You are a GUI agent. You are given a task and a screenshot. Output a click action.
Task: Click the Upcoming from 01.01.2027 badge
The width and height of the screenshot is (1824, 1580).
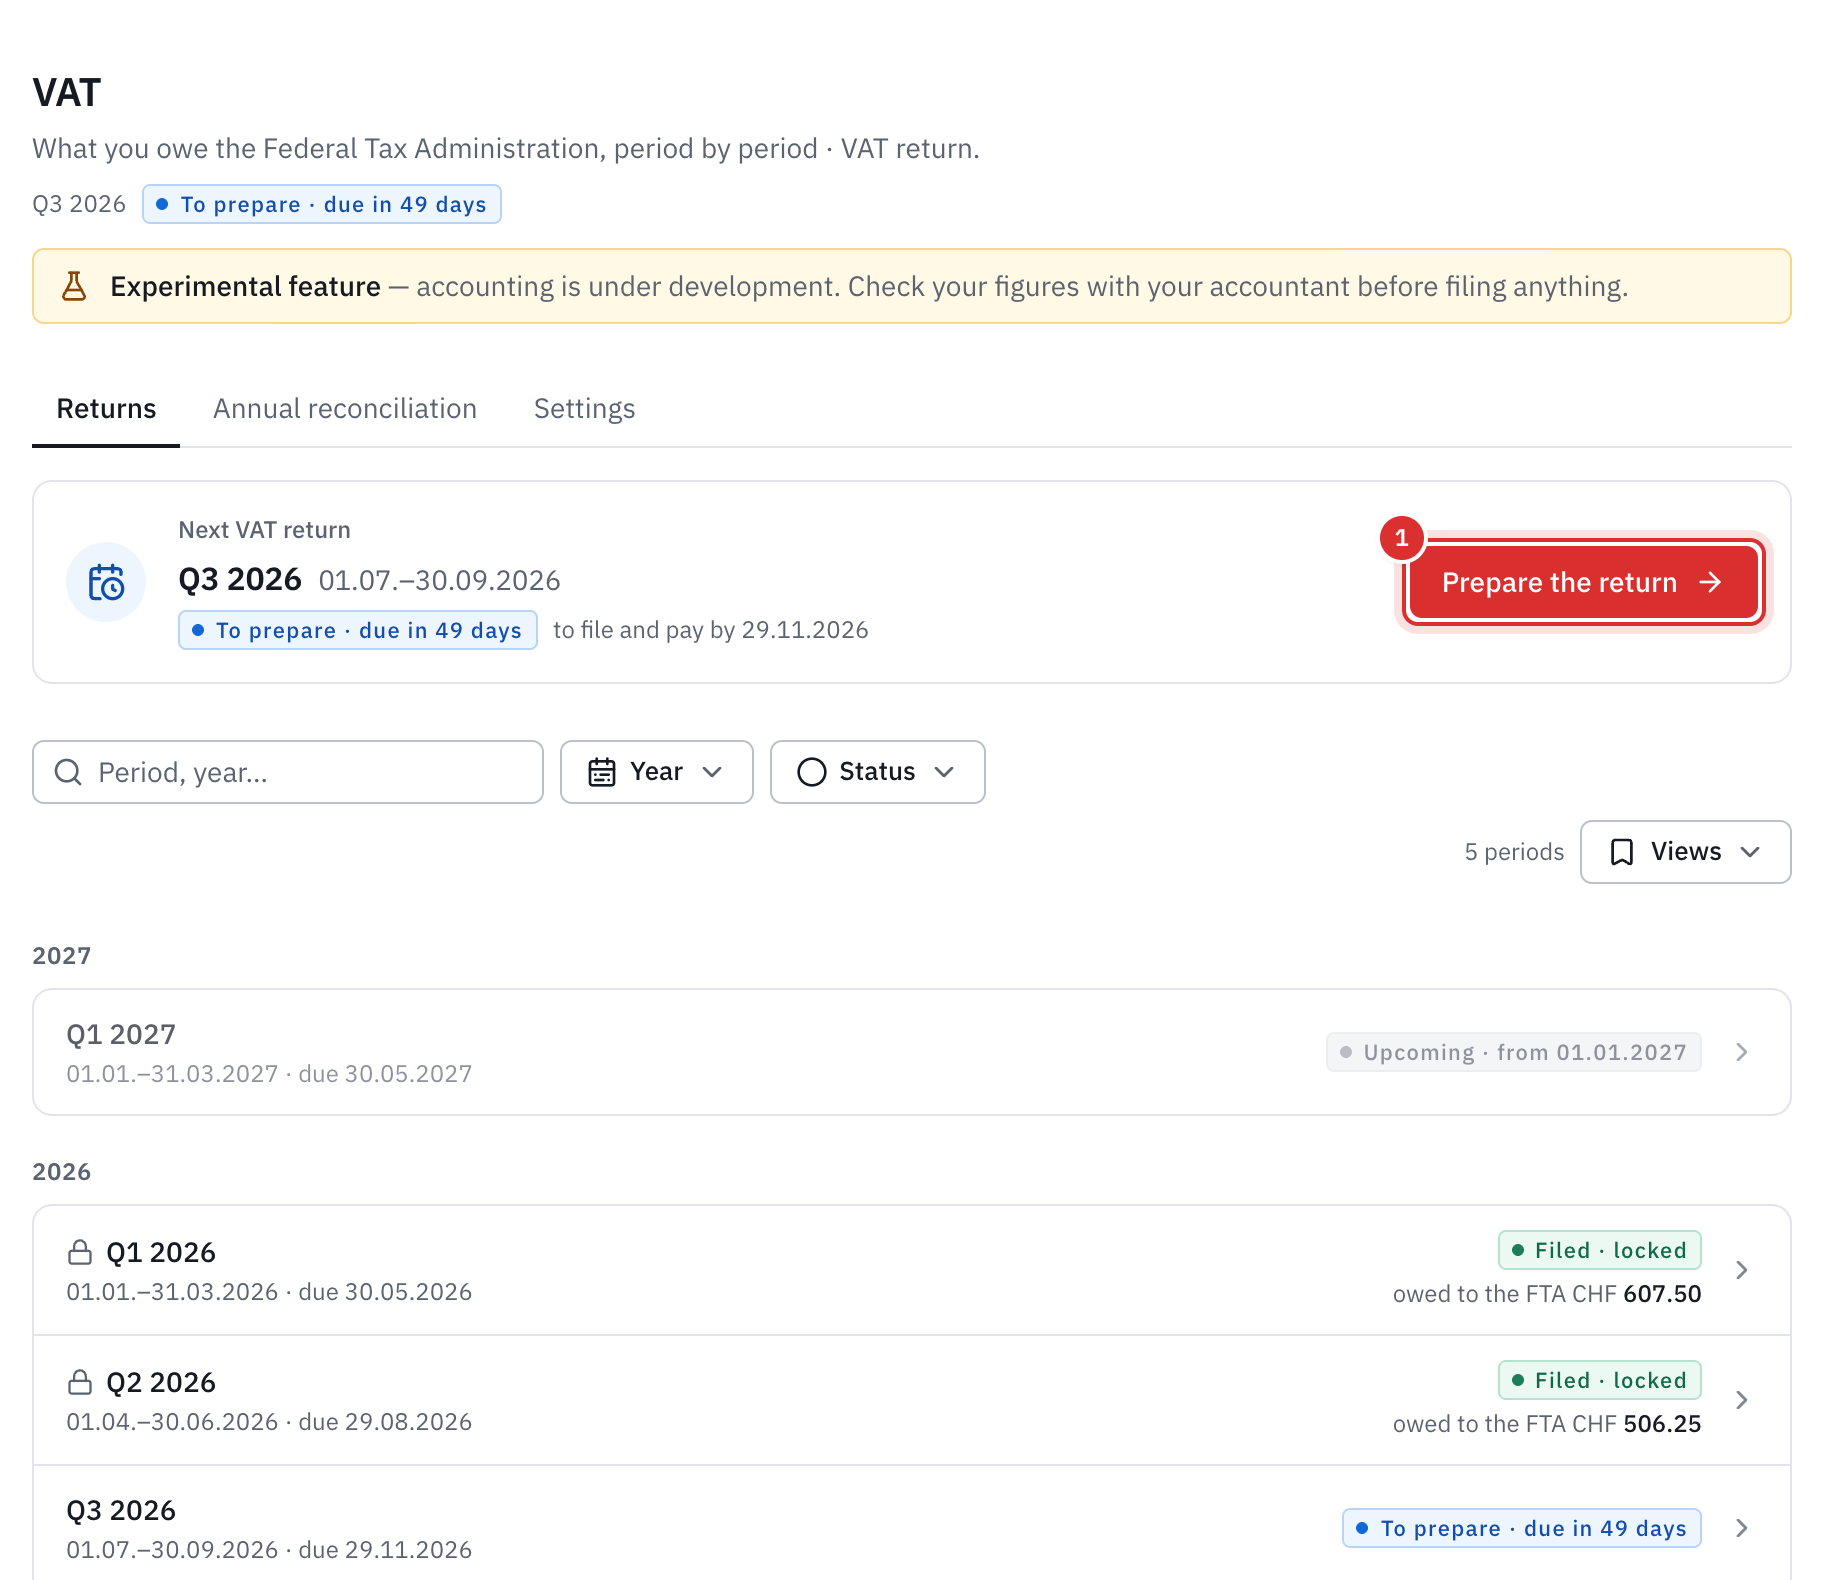coord(1514,1052)
